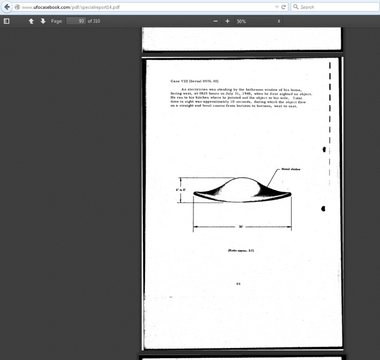The image size is (380, 360).
Task: Open the 50% zoom level dropdown
Action: (258, 21)
